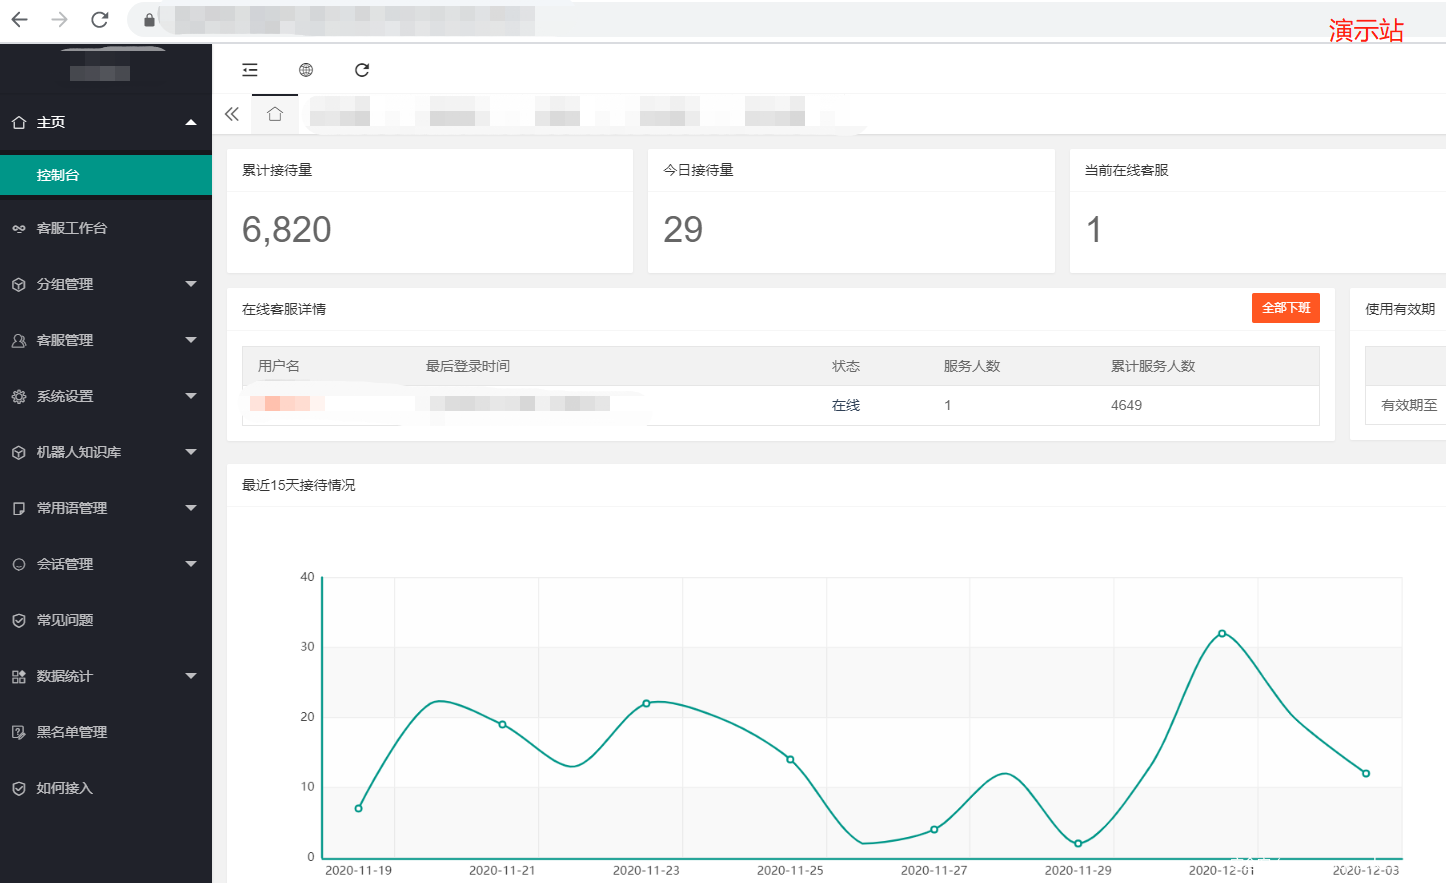The width and height of the screenshot is (1446, 883).
Task: Expand the 分组管理 menu
Action: (x=105, y=284)
